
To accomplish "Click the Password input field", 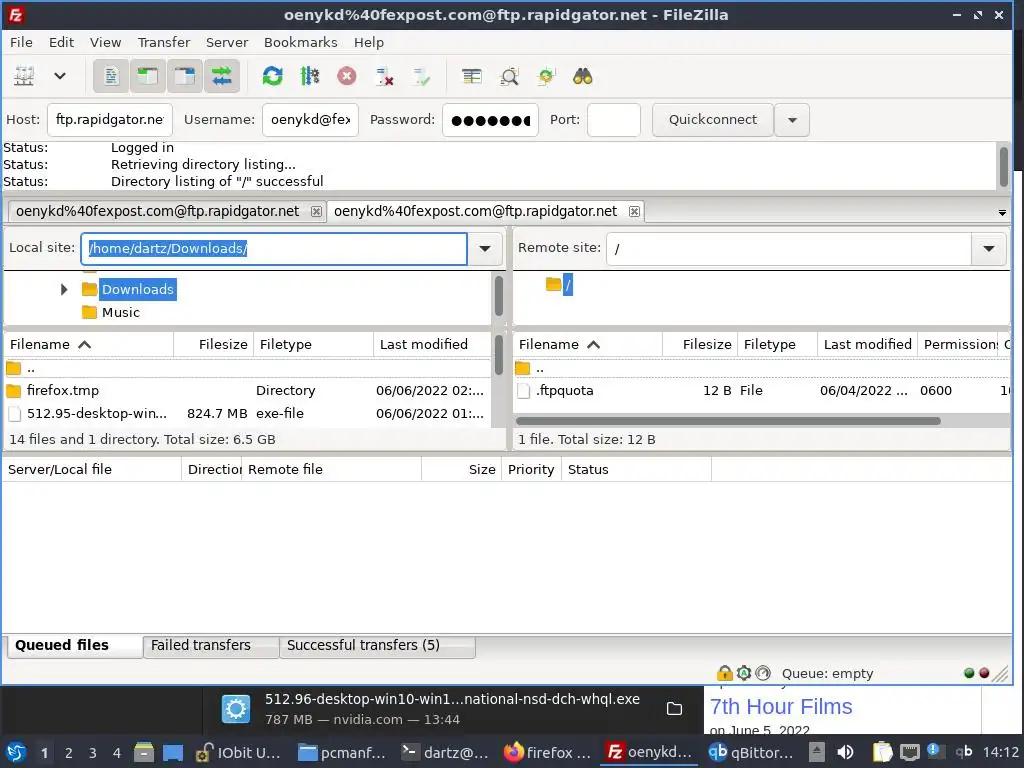I will (x=490, y=120).
